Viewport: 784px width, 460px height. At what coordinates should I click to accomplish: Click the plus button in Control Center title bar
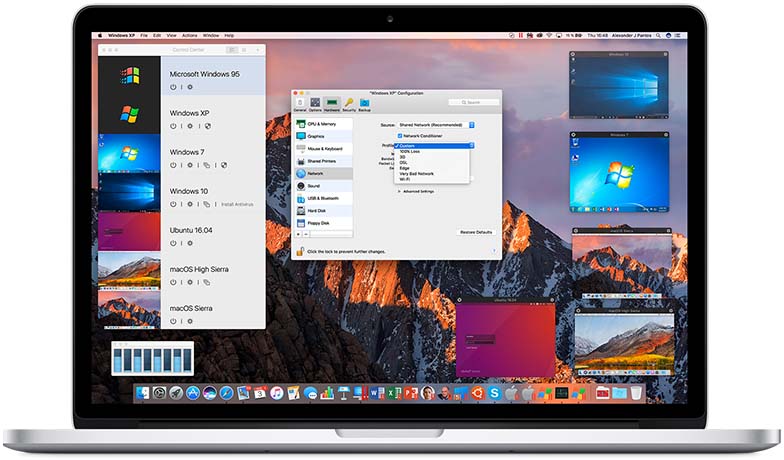click(x=258, y=50)
